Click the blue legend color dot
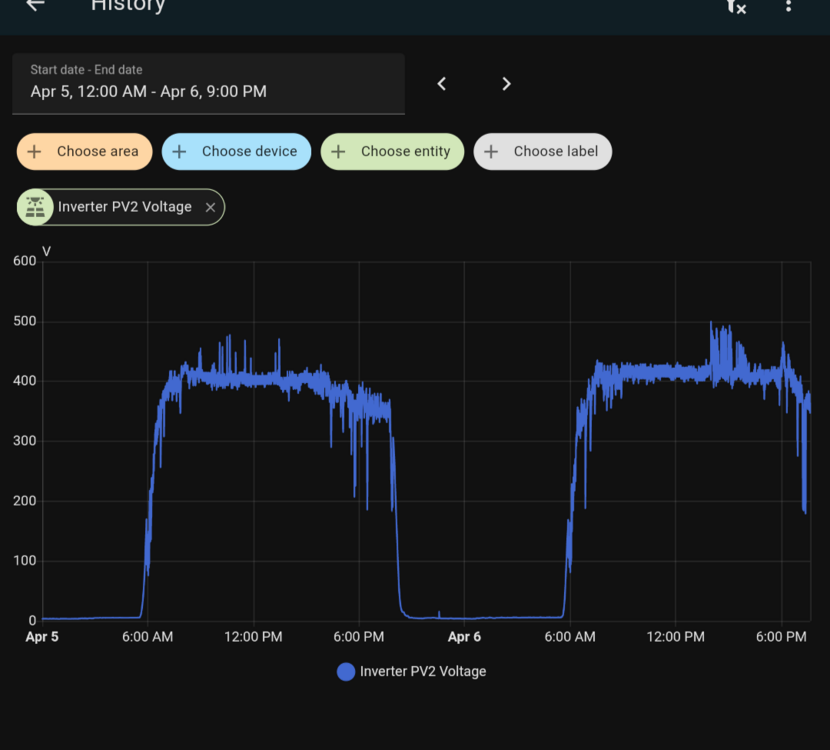 coord(346,672)
